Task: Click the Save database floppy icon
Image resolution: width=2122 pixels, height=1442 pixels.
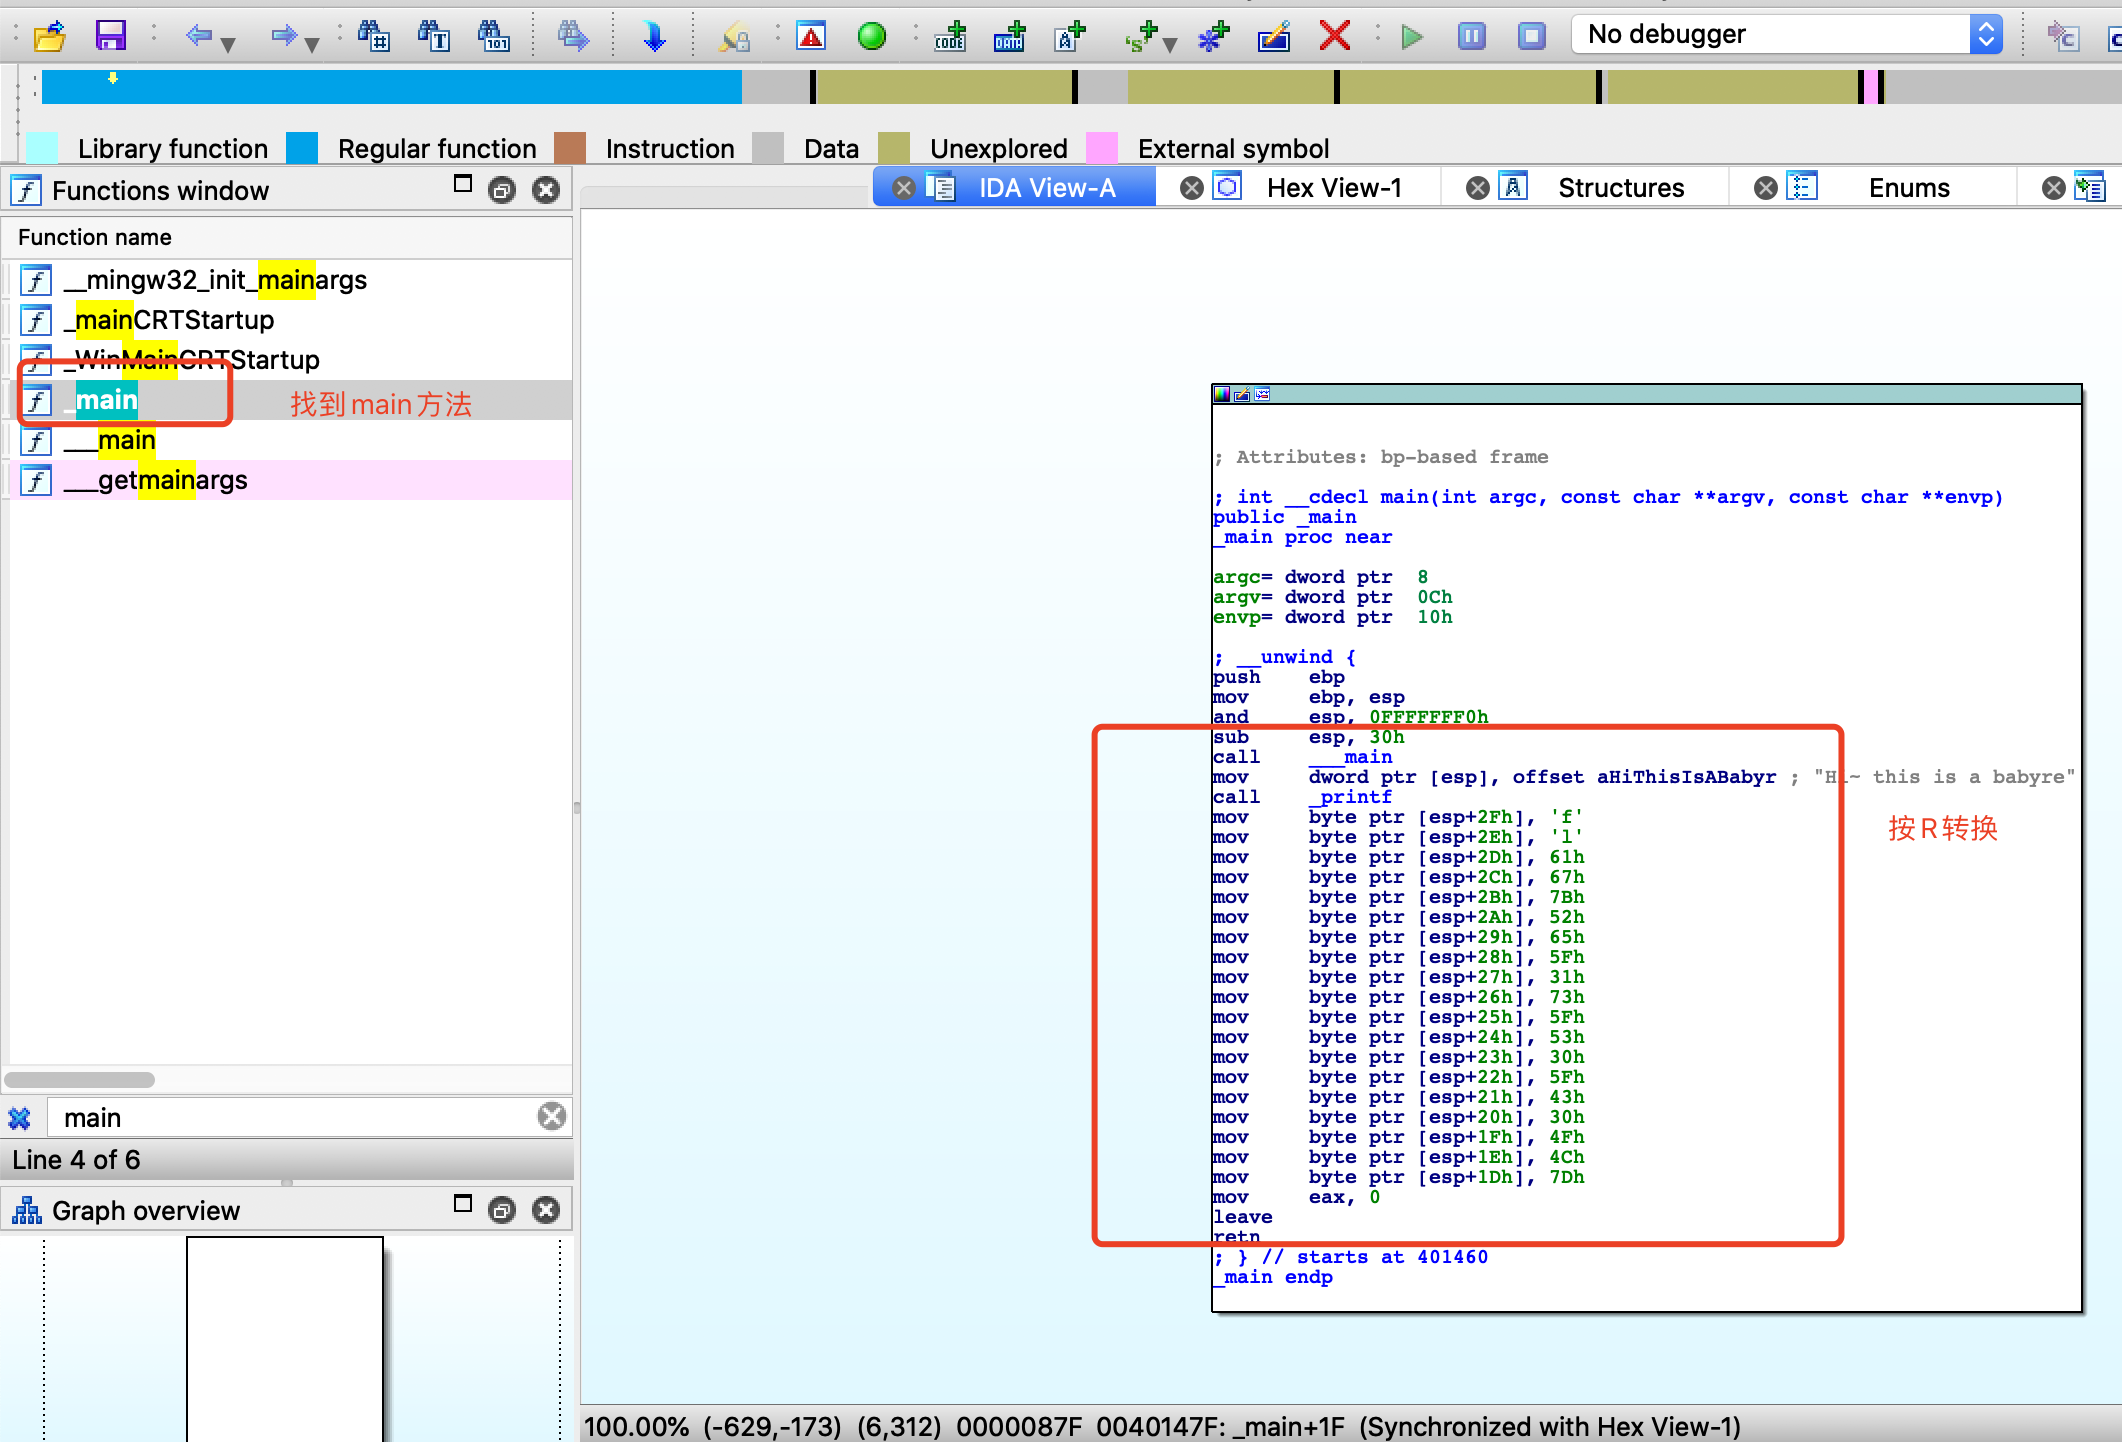Action: (x=110, y=37)
